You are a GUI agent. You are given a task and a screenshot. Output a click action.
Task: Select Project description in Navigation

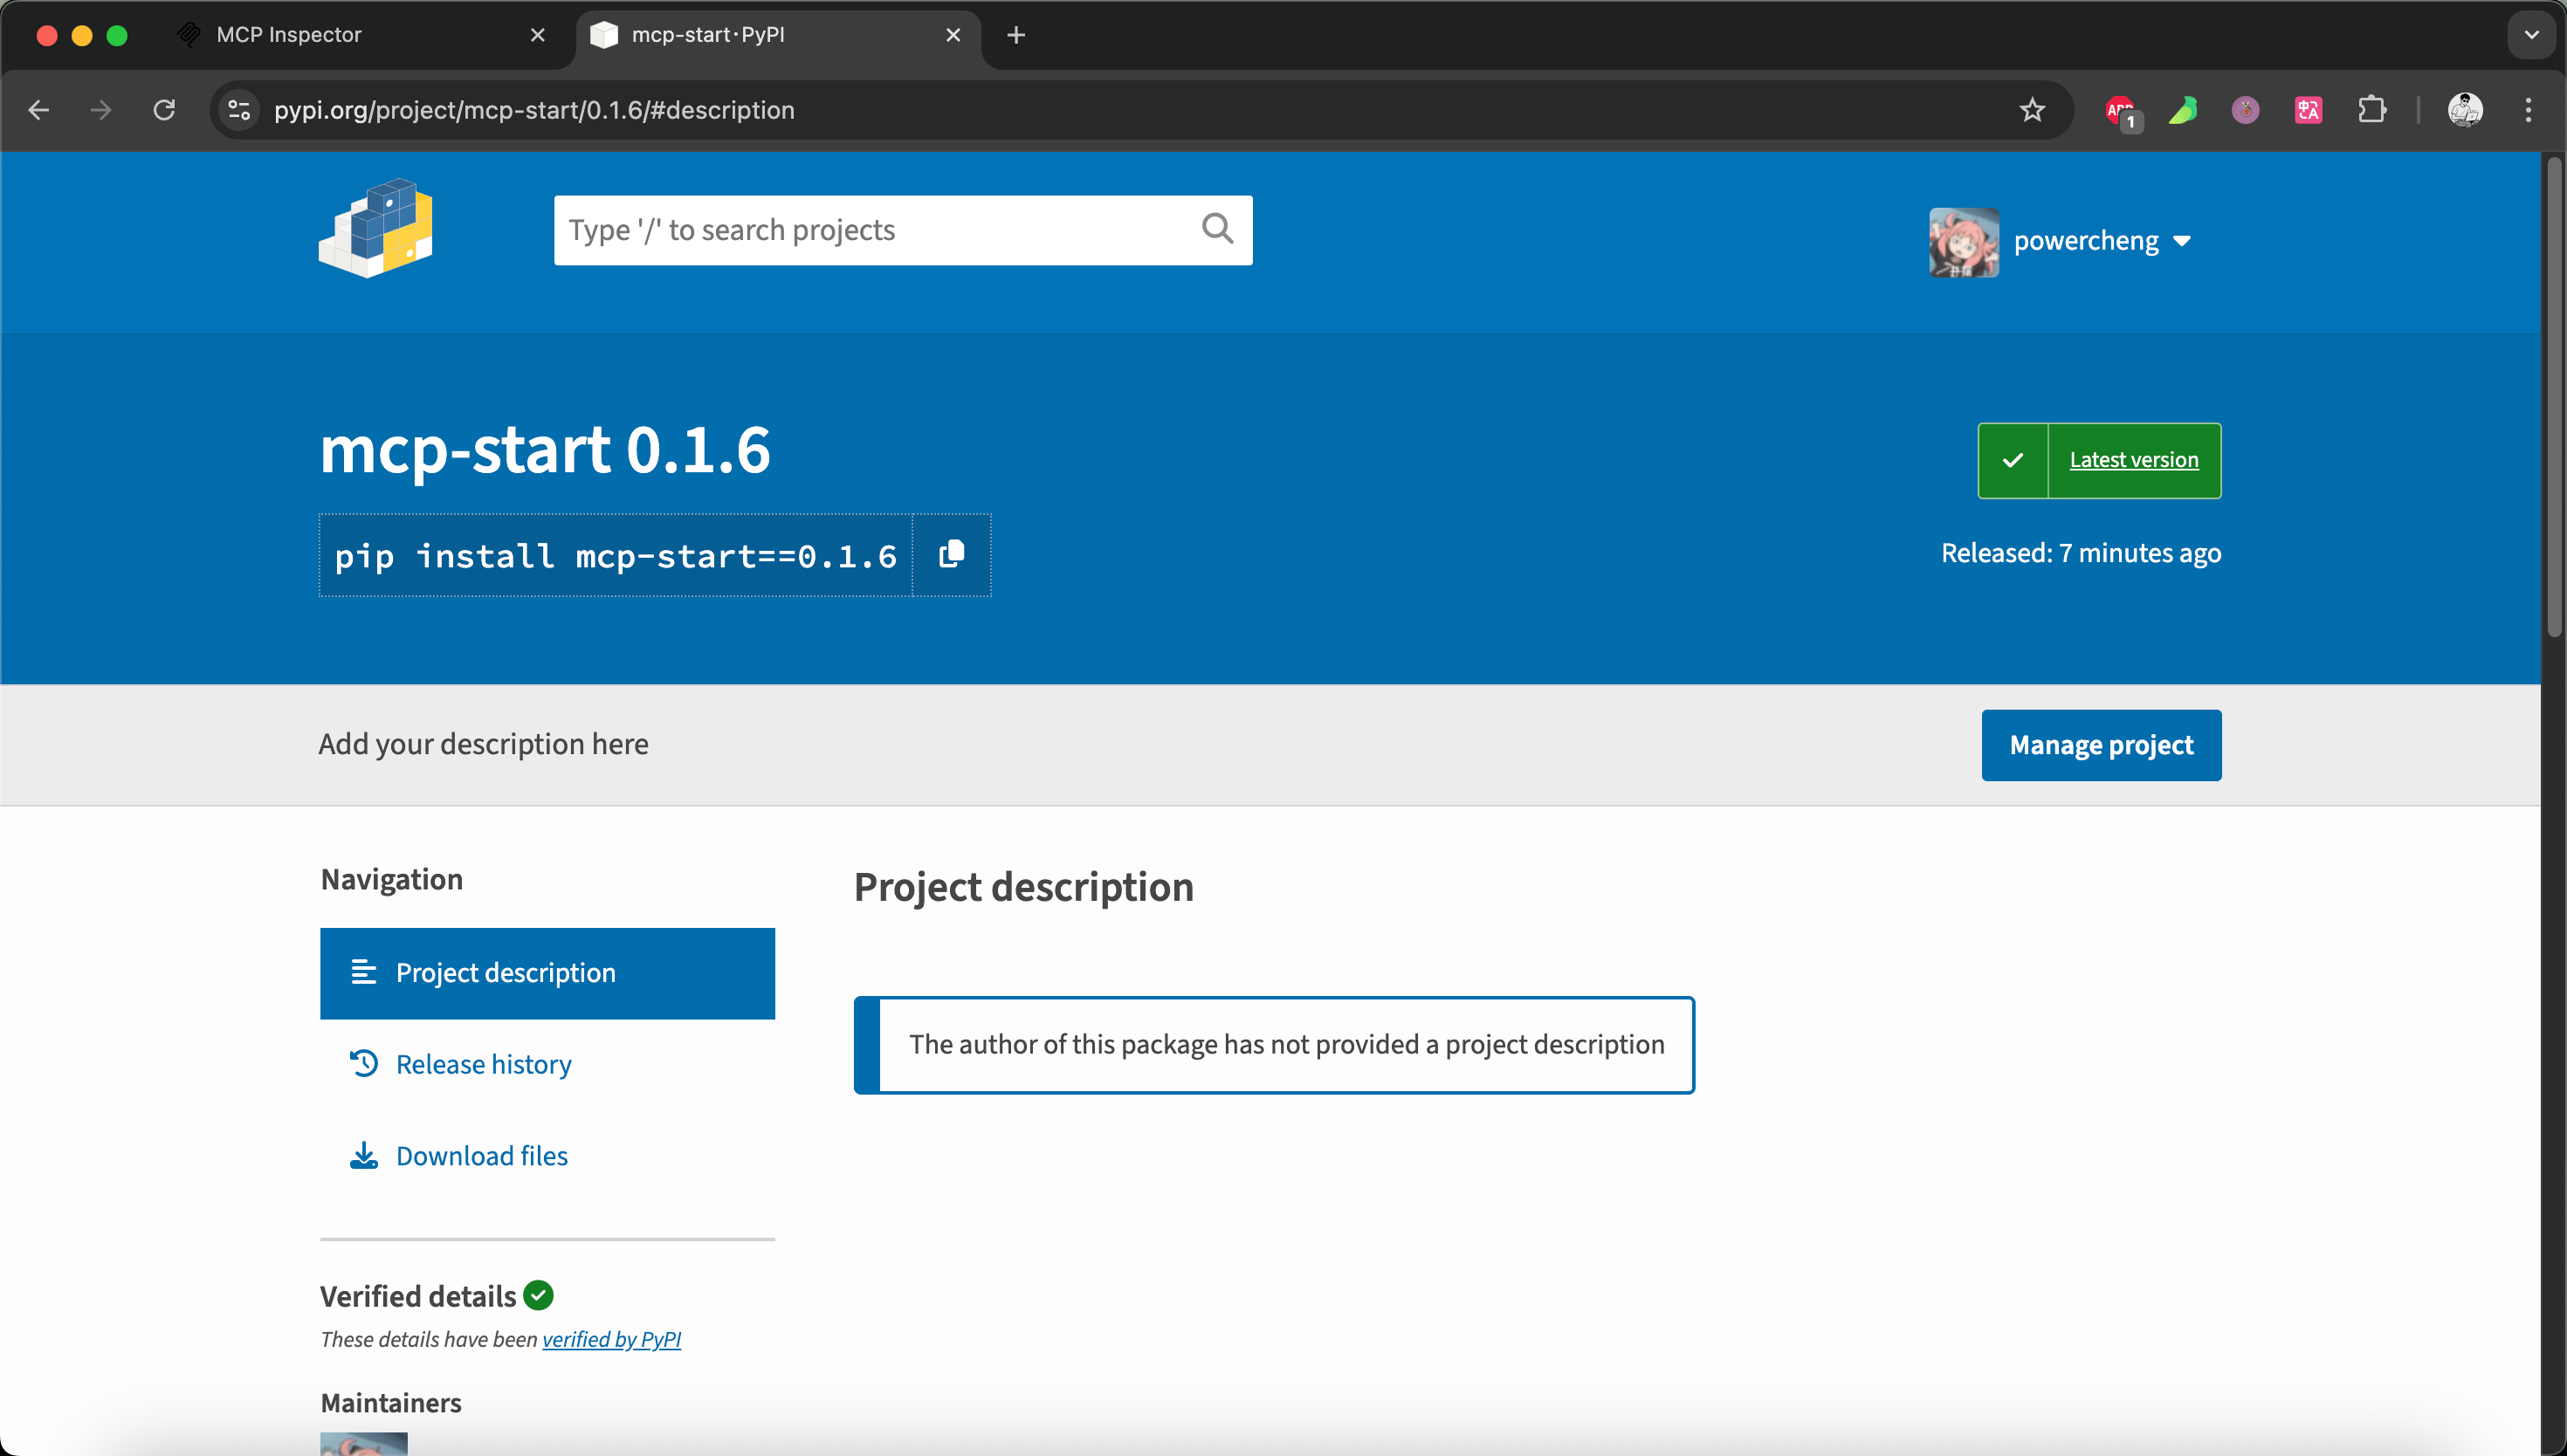[x=547, y=973]
